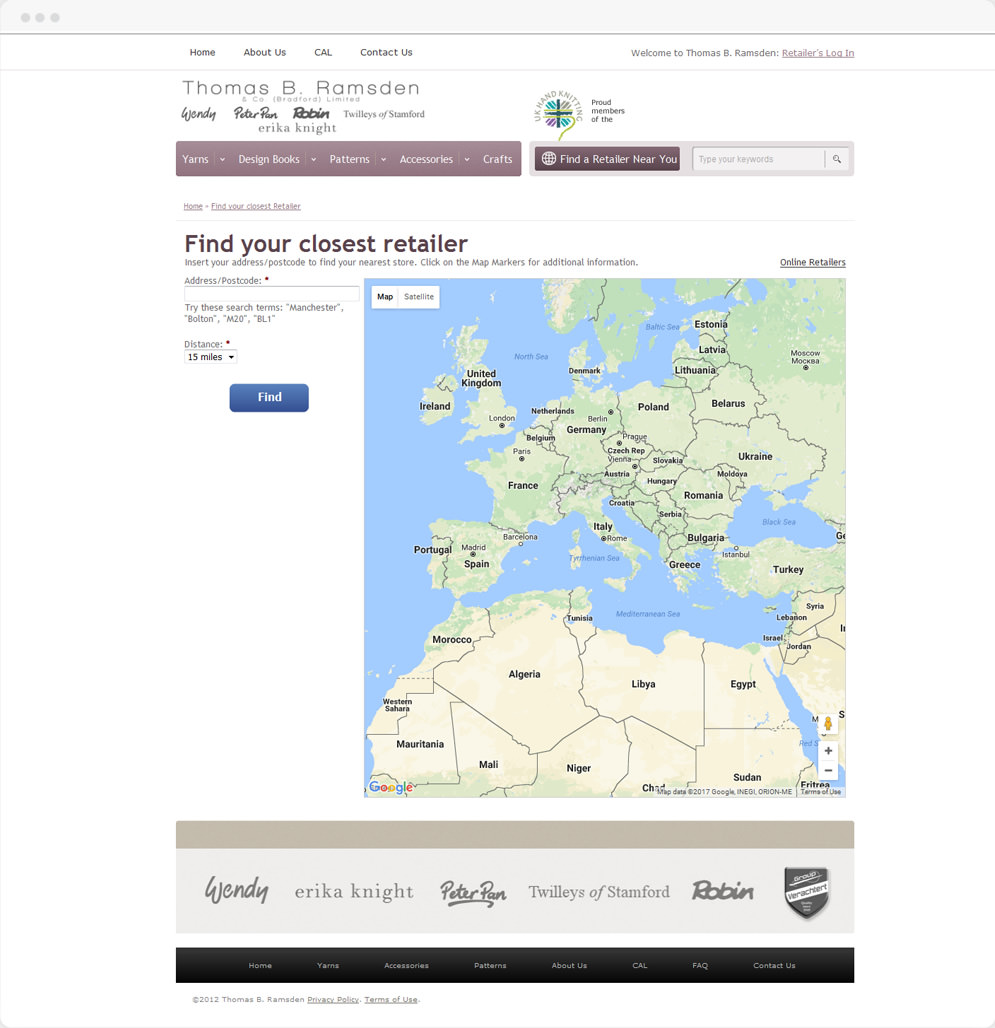Expand the Patterns menu arrow

383,159
